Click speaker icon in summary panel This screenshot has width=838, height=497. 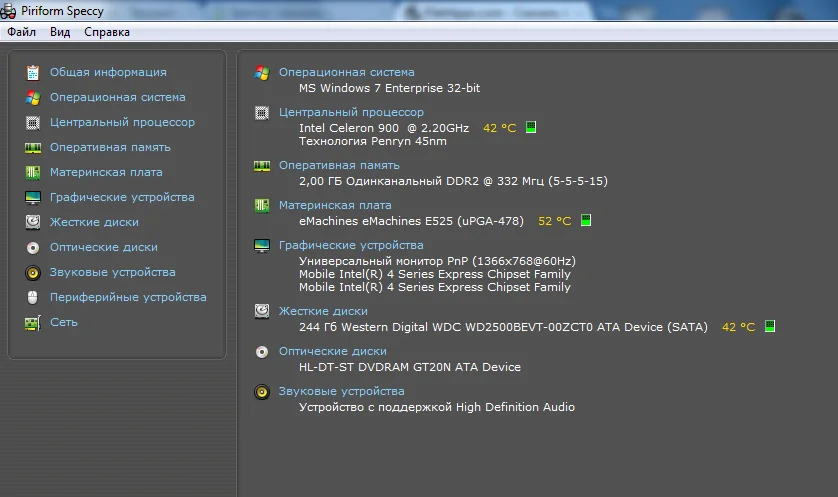click(262, 392)
